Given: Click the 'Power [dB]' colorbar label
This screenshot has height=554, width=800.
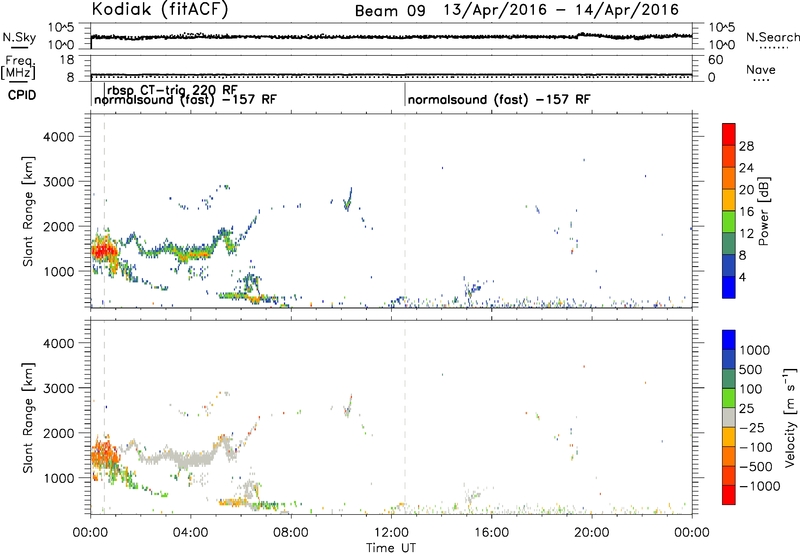Looking at the screenshot, I should click(x=763, y=211).
